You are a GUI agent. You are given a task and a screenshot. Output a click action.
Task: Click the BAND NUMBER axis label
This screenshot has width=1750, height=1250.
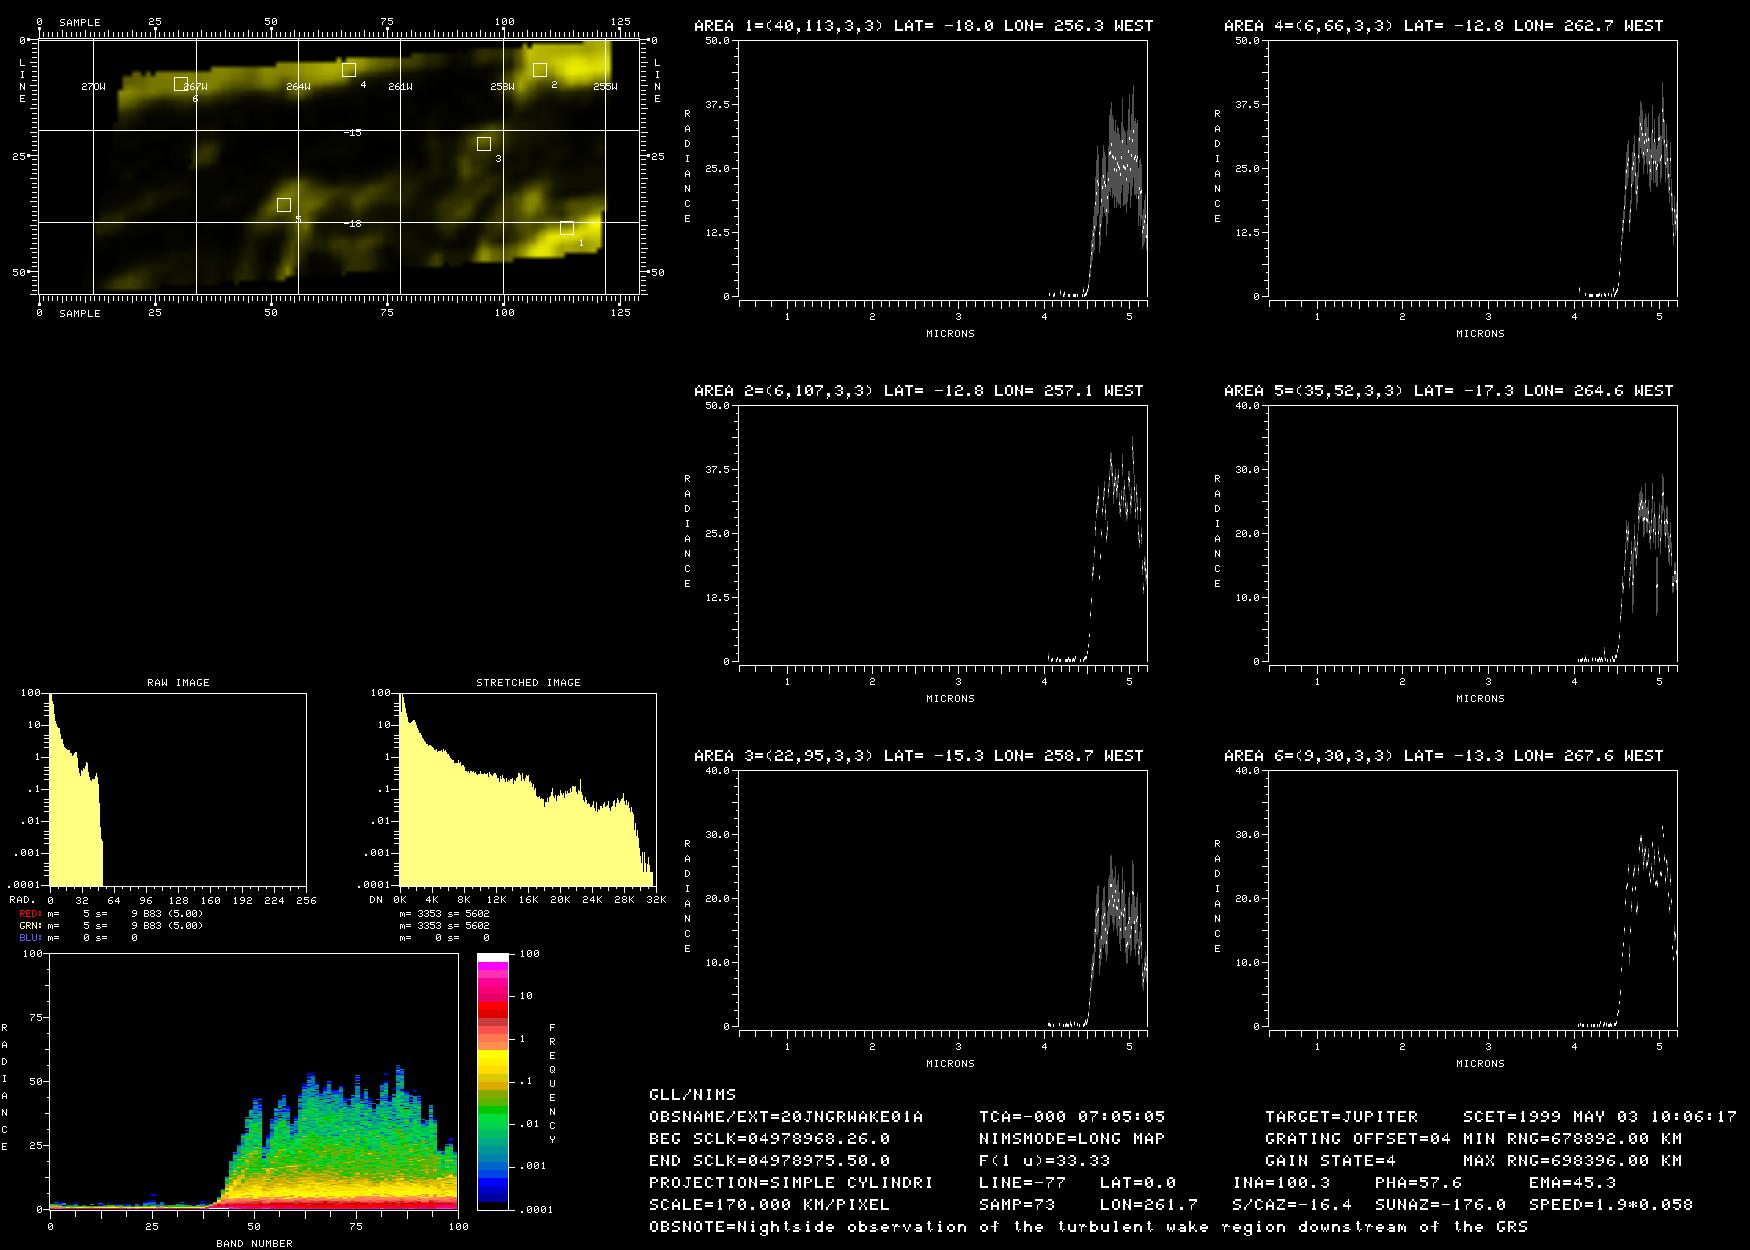(x=254, y=1243)
